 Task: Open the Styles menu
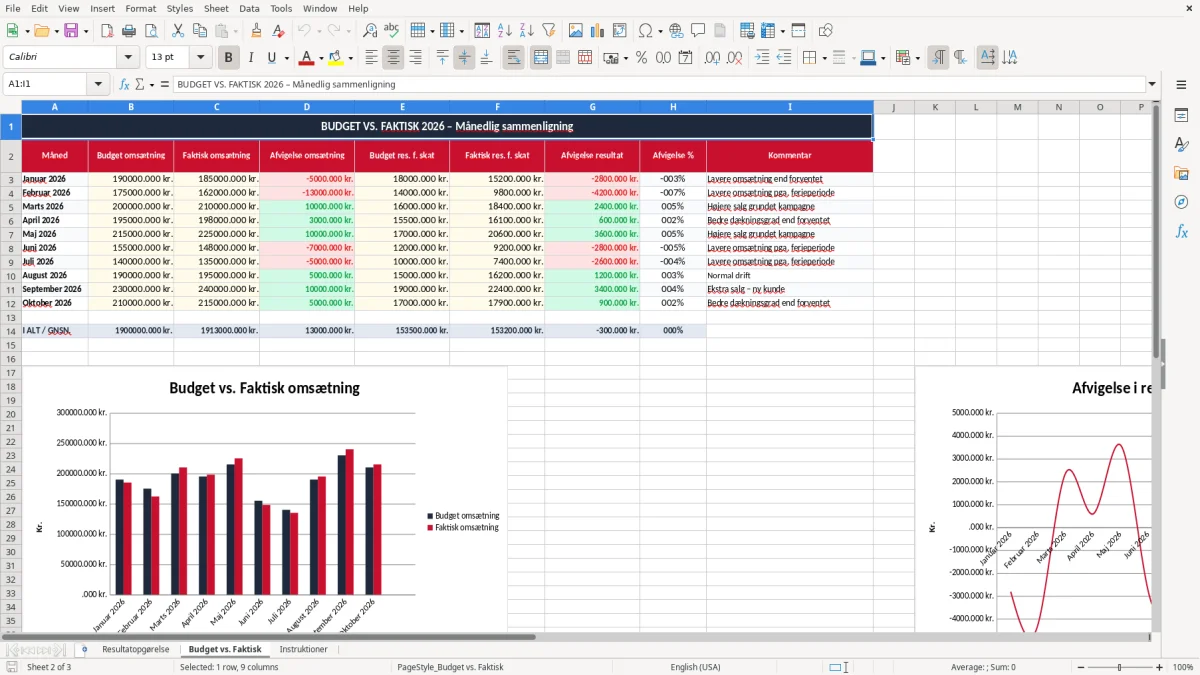click(x=180, y=8)
